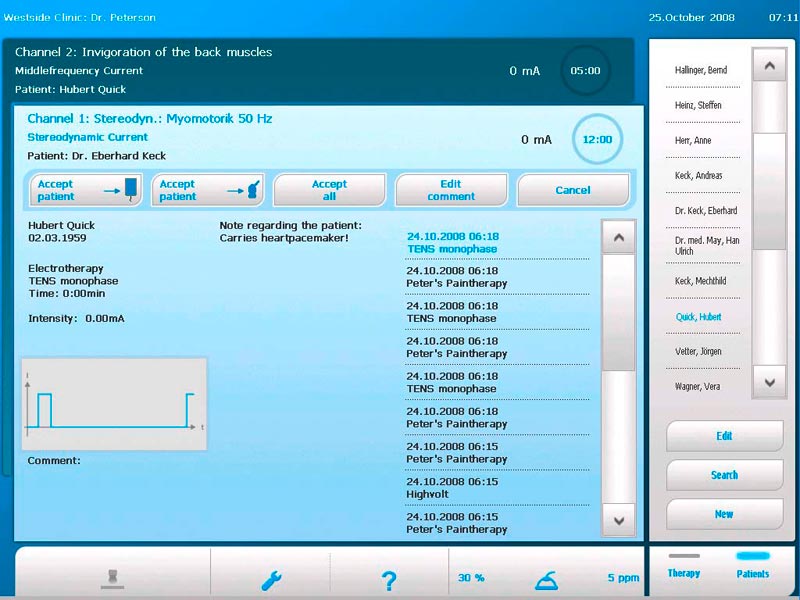This screenshot has width=800, height=600.
Task: Click Westside Clinic: Dr. Peterson header
Action: 80,17
